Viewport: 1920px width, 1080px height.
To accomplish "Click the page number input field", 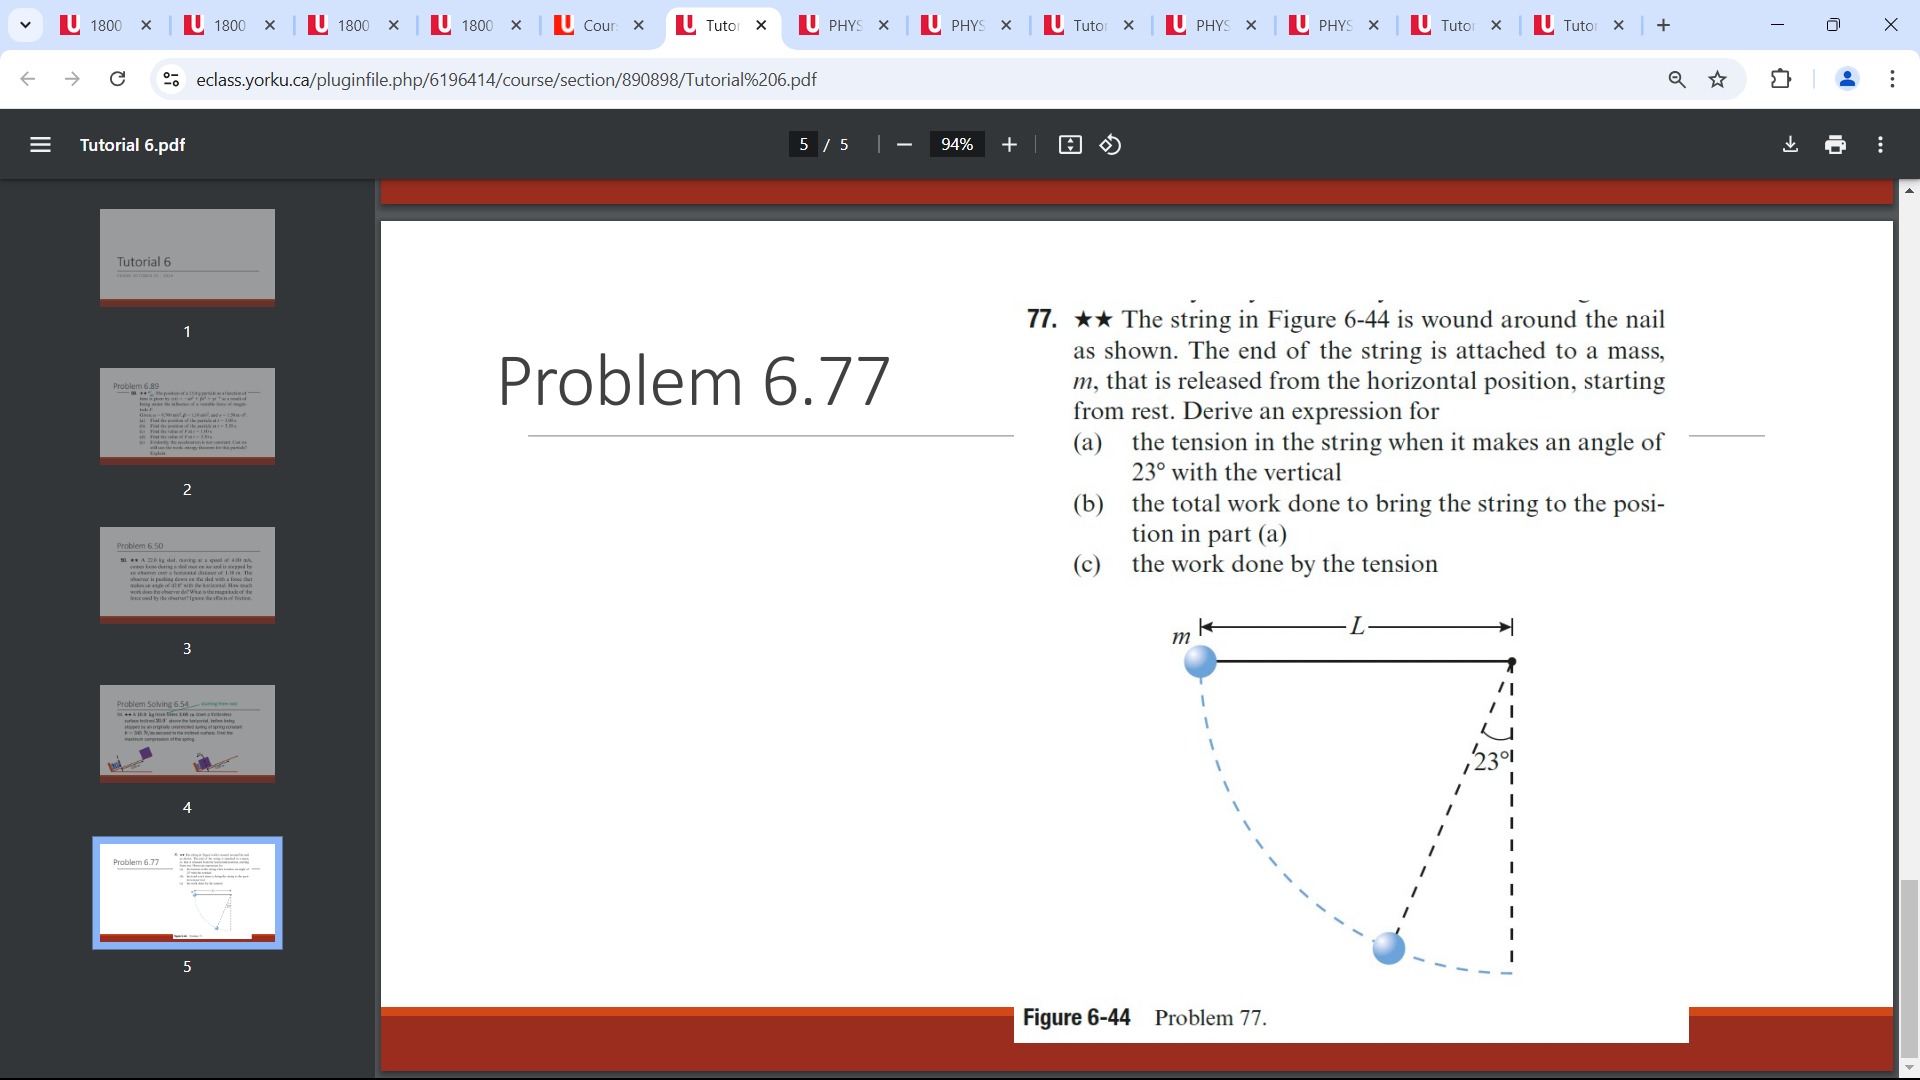I will [x=802, y=144].
